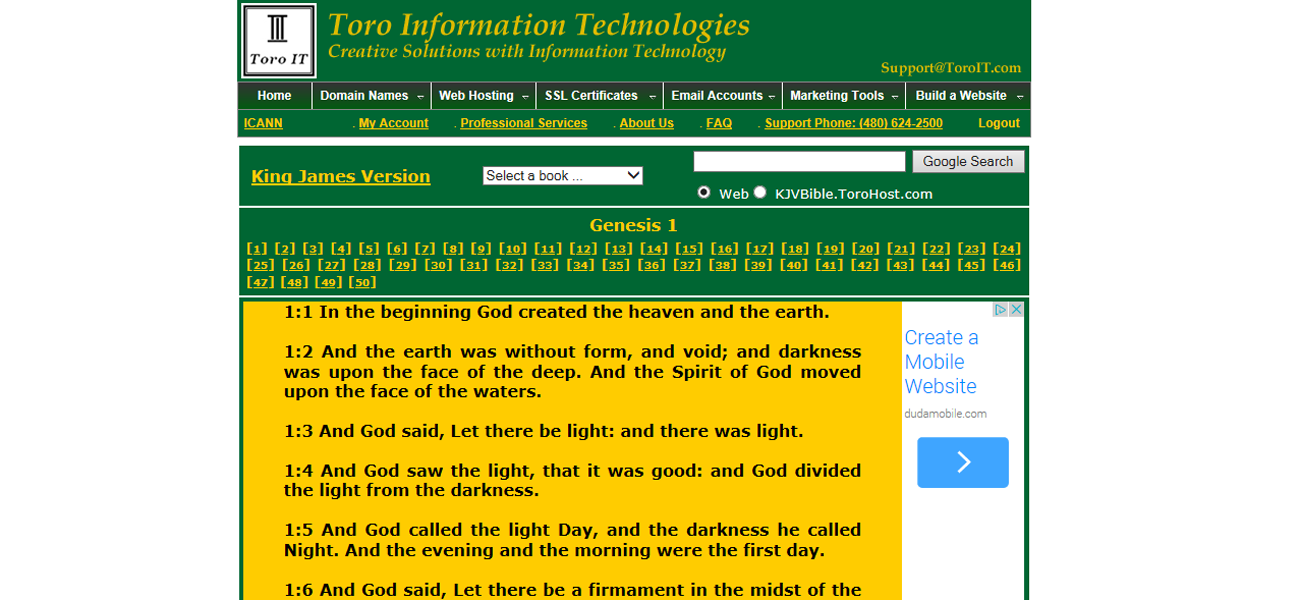1300x600 pixels.
Task: Open chapter 46 link
Action: pos(1007,265)
